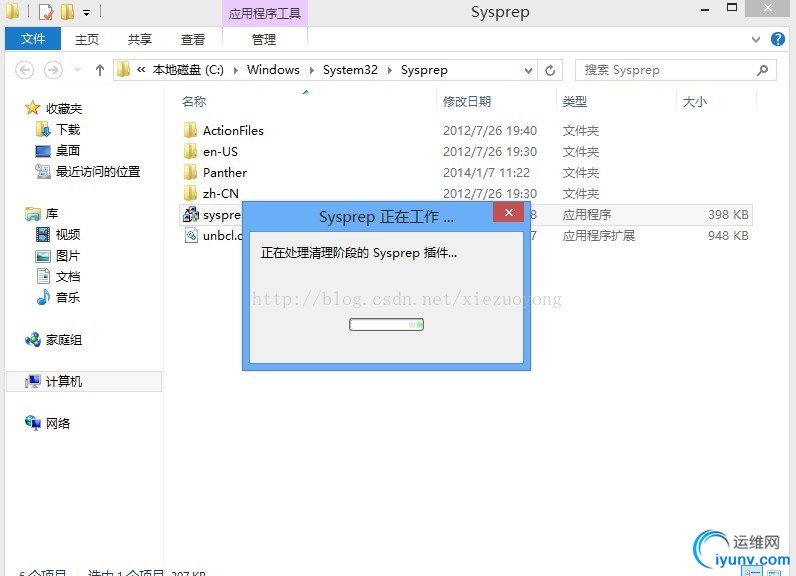Open recent locations dropdown arrow
The height and width of the screenshot is (576, 796).
click(x=77, y=70)
